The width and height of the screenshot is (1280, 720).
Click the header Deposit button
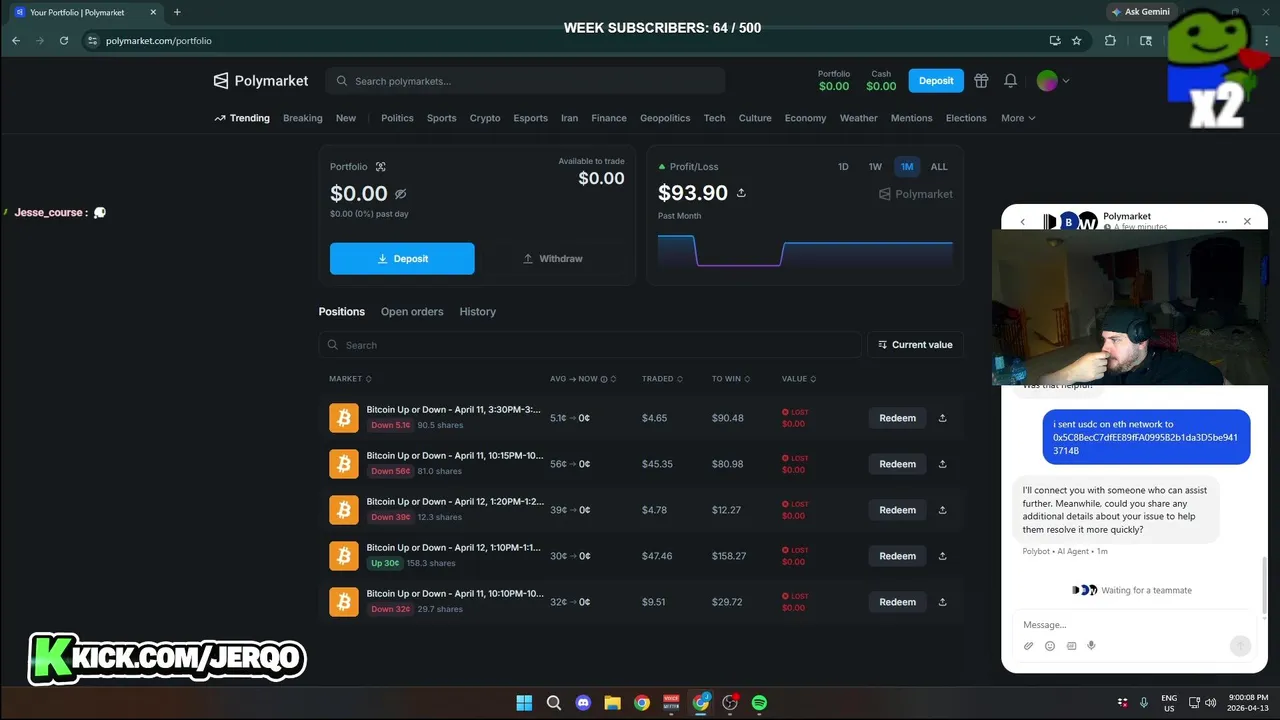click(x=936, y=81)
